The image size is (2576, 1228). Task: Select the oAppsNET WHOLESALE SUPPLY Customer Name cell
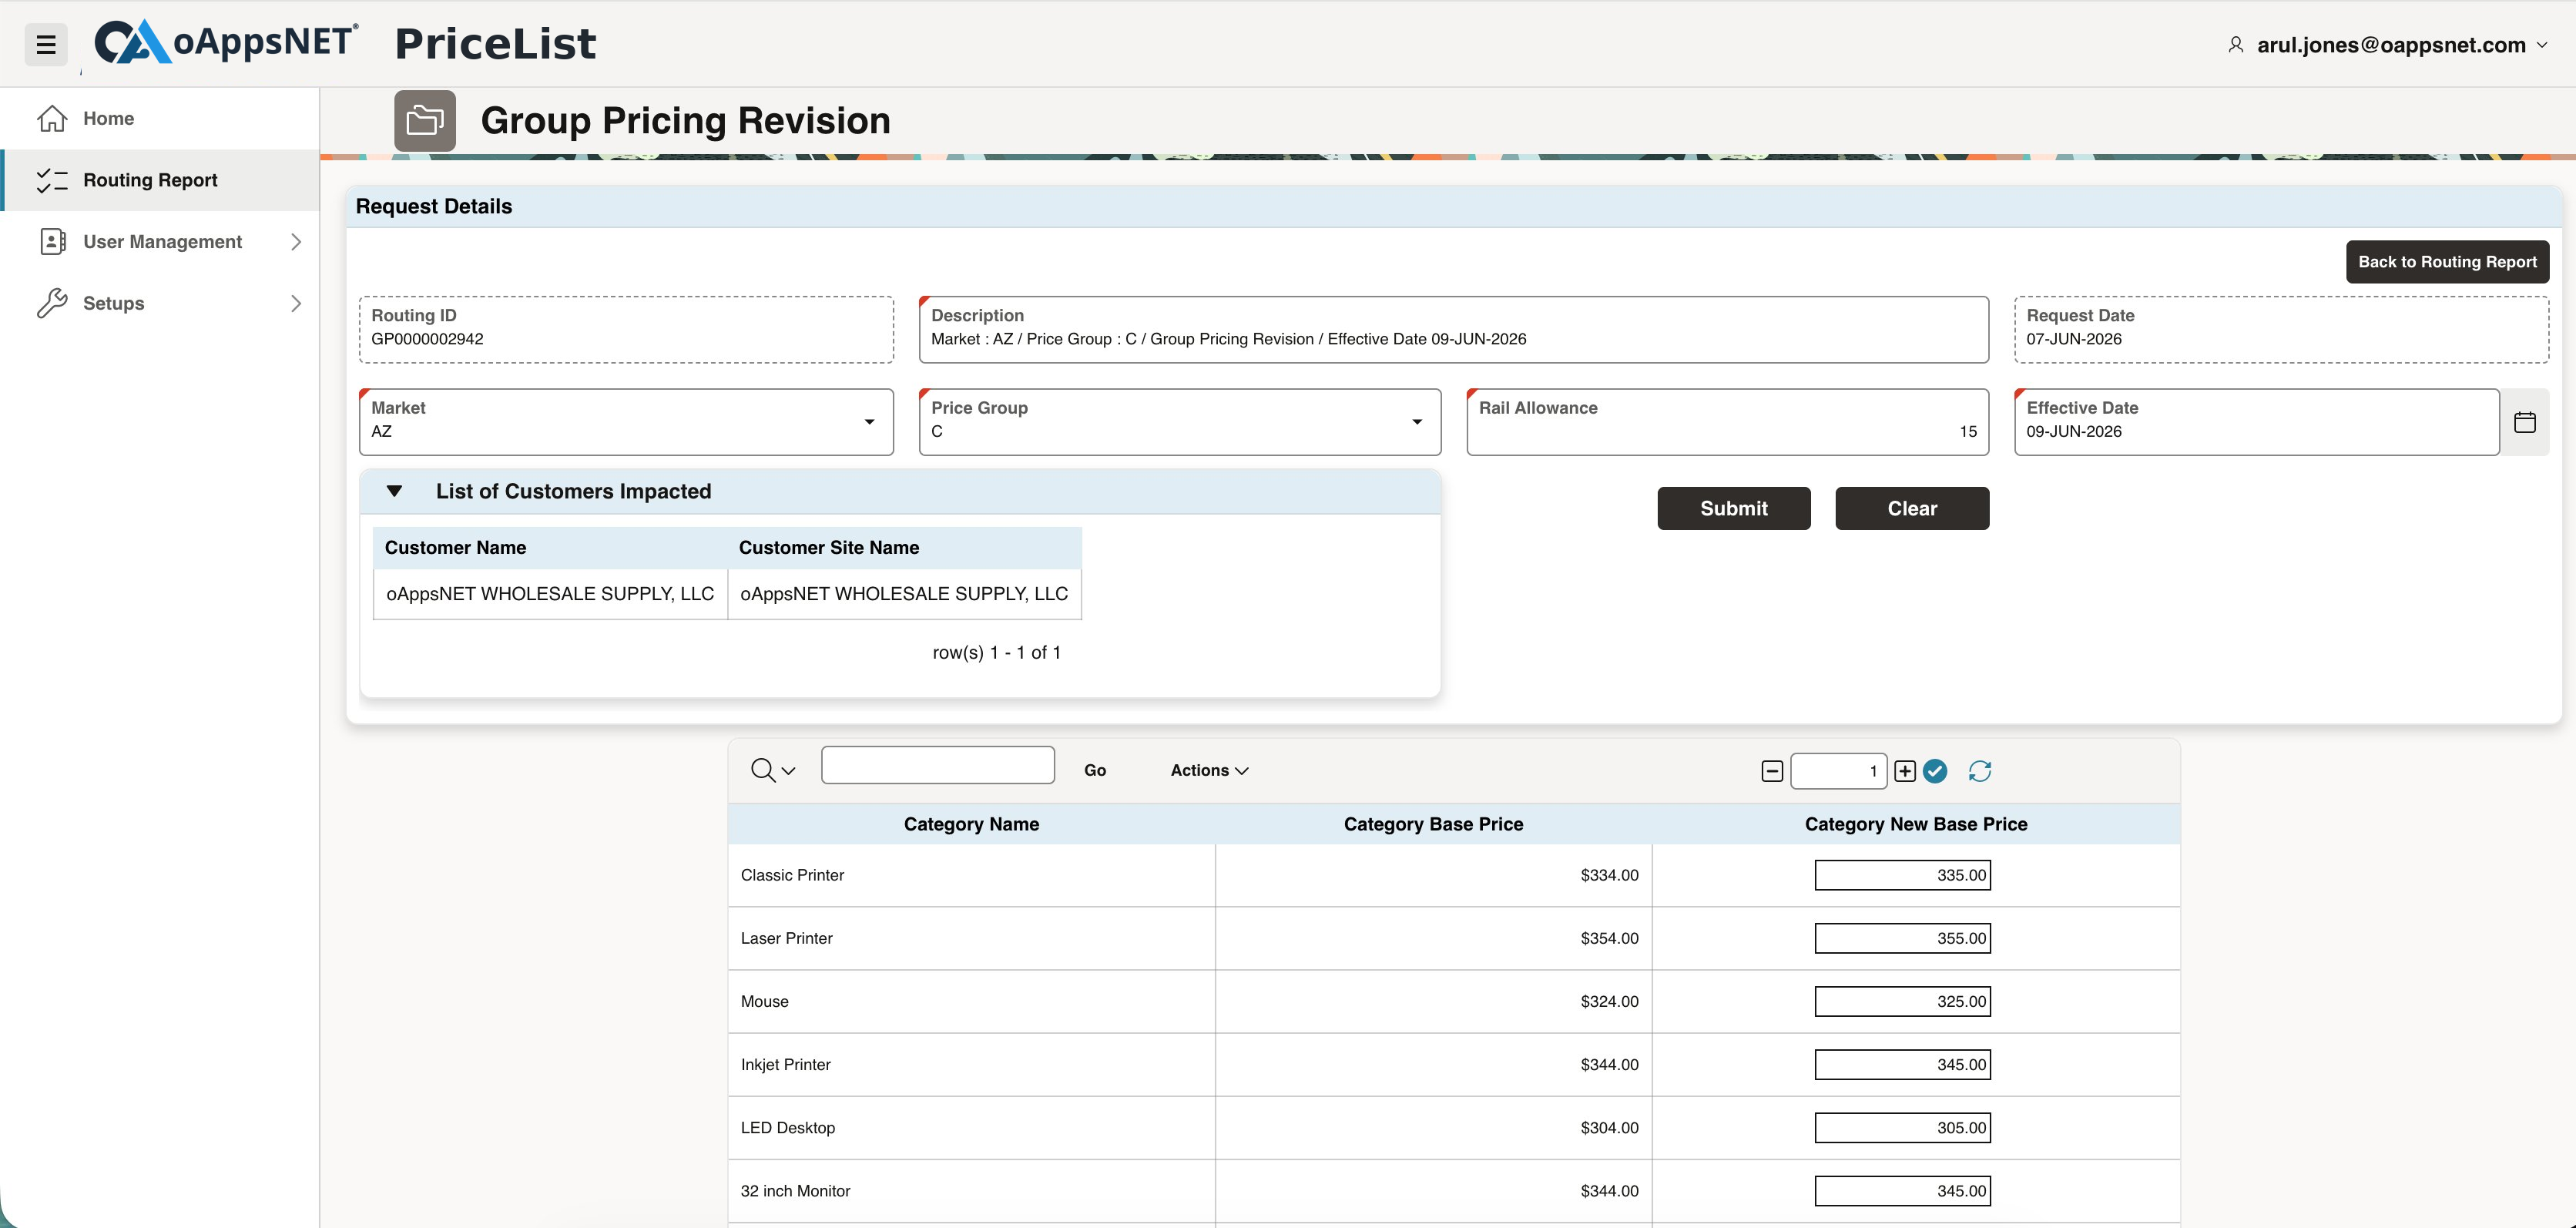[550, 594]
